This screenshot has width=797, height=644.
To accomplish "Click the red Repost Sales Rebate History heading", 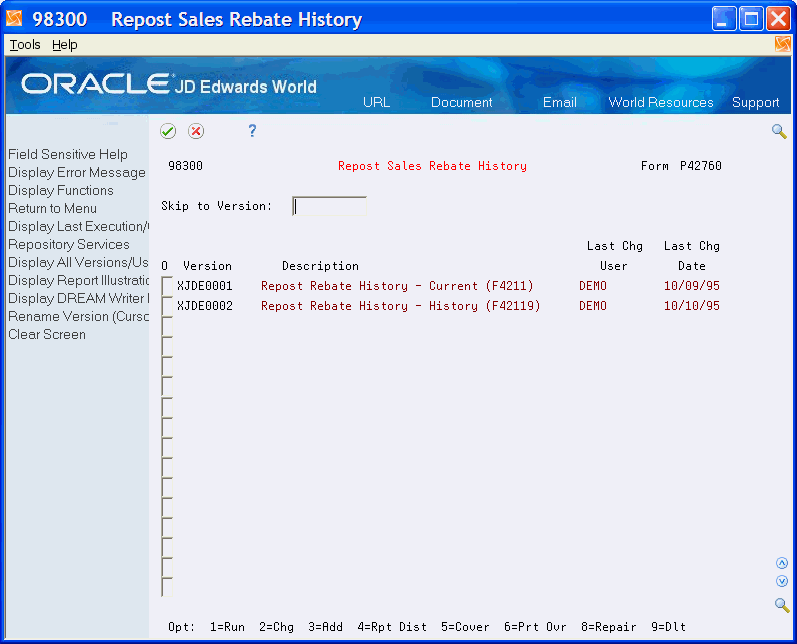I will [x=433, y=166].
